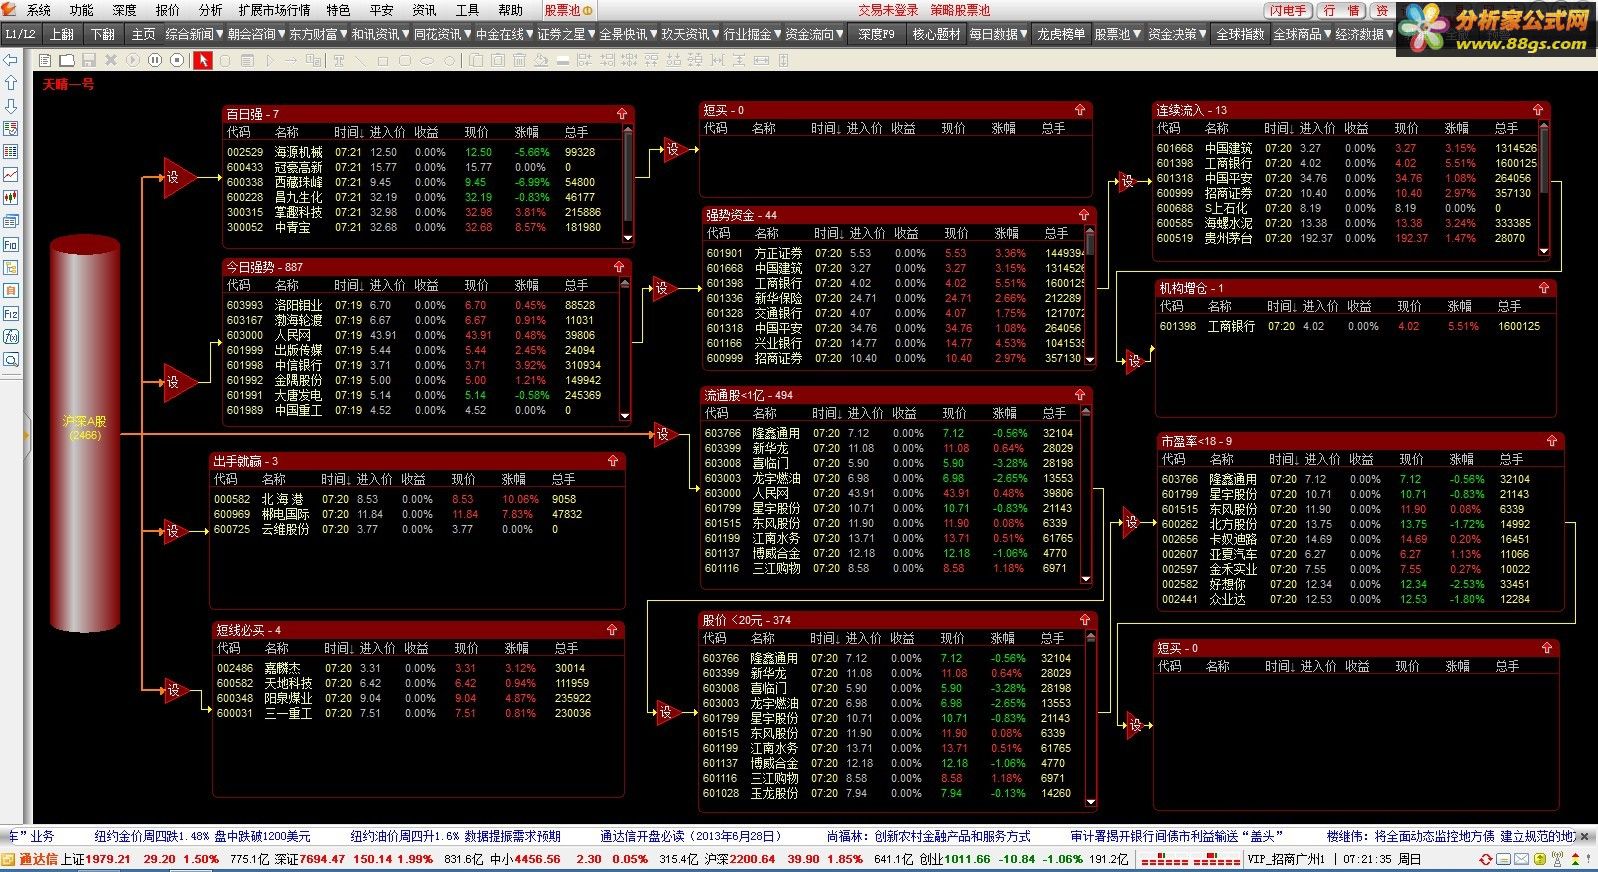Click the back arrow in left sidebar
This screenshot has height=872, width=1598.
[11, 60]
